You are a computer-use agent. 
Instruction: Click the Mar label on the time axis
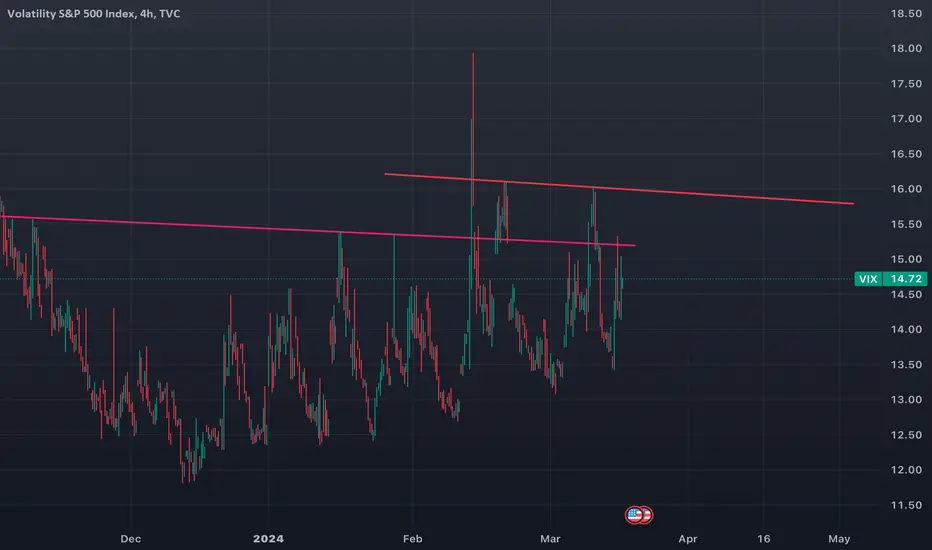click(x=550, y=539)
